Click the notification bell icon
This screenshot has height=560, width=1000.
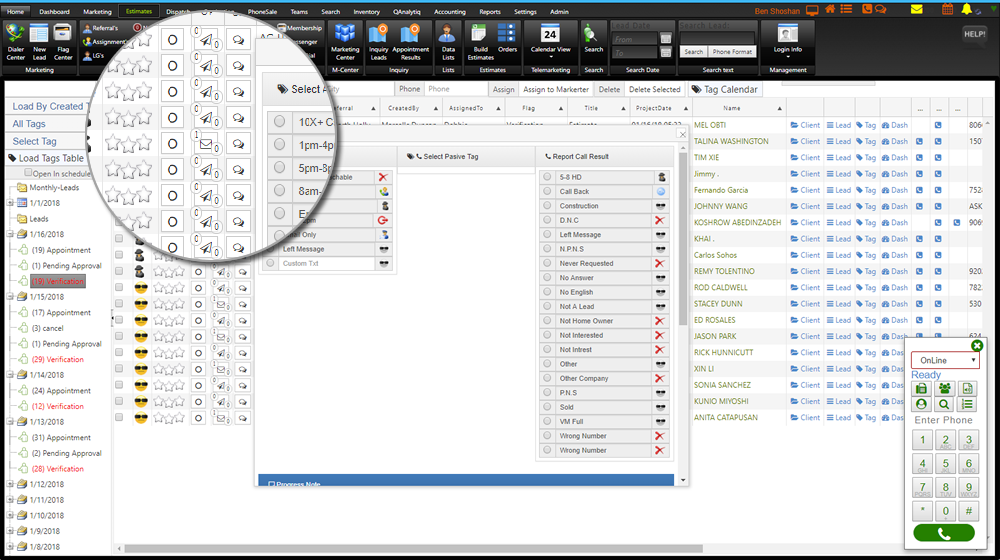pos(966,10)
